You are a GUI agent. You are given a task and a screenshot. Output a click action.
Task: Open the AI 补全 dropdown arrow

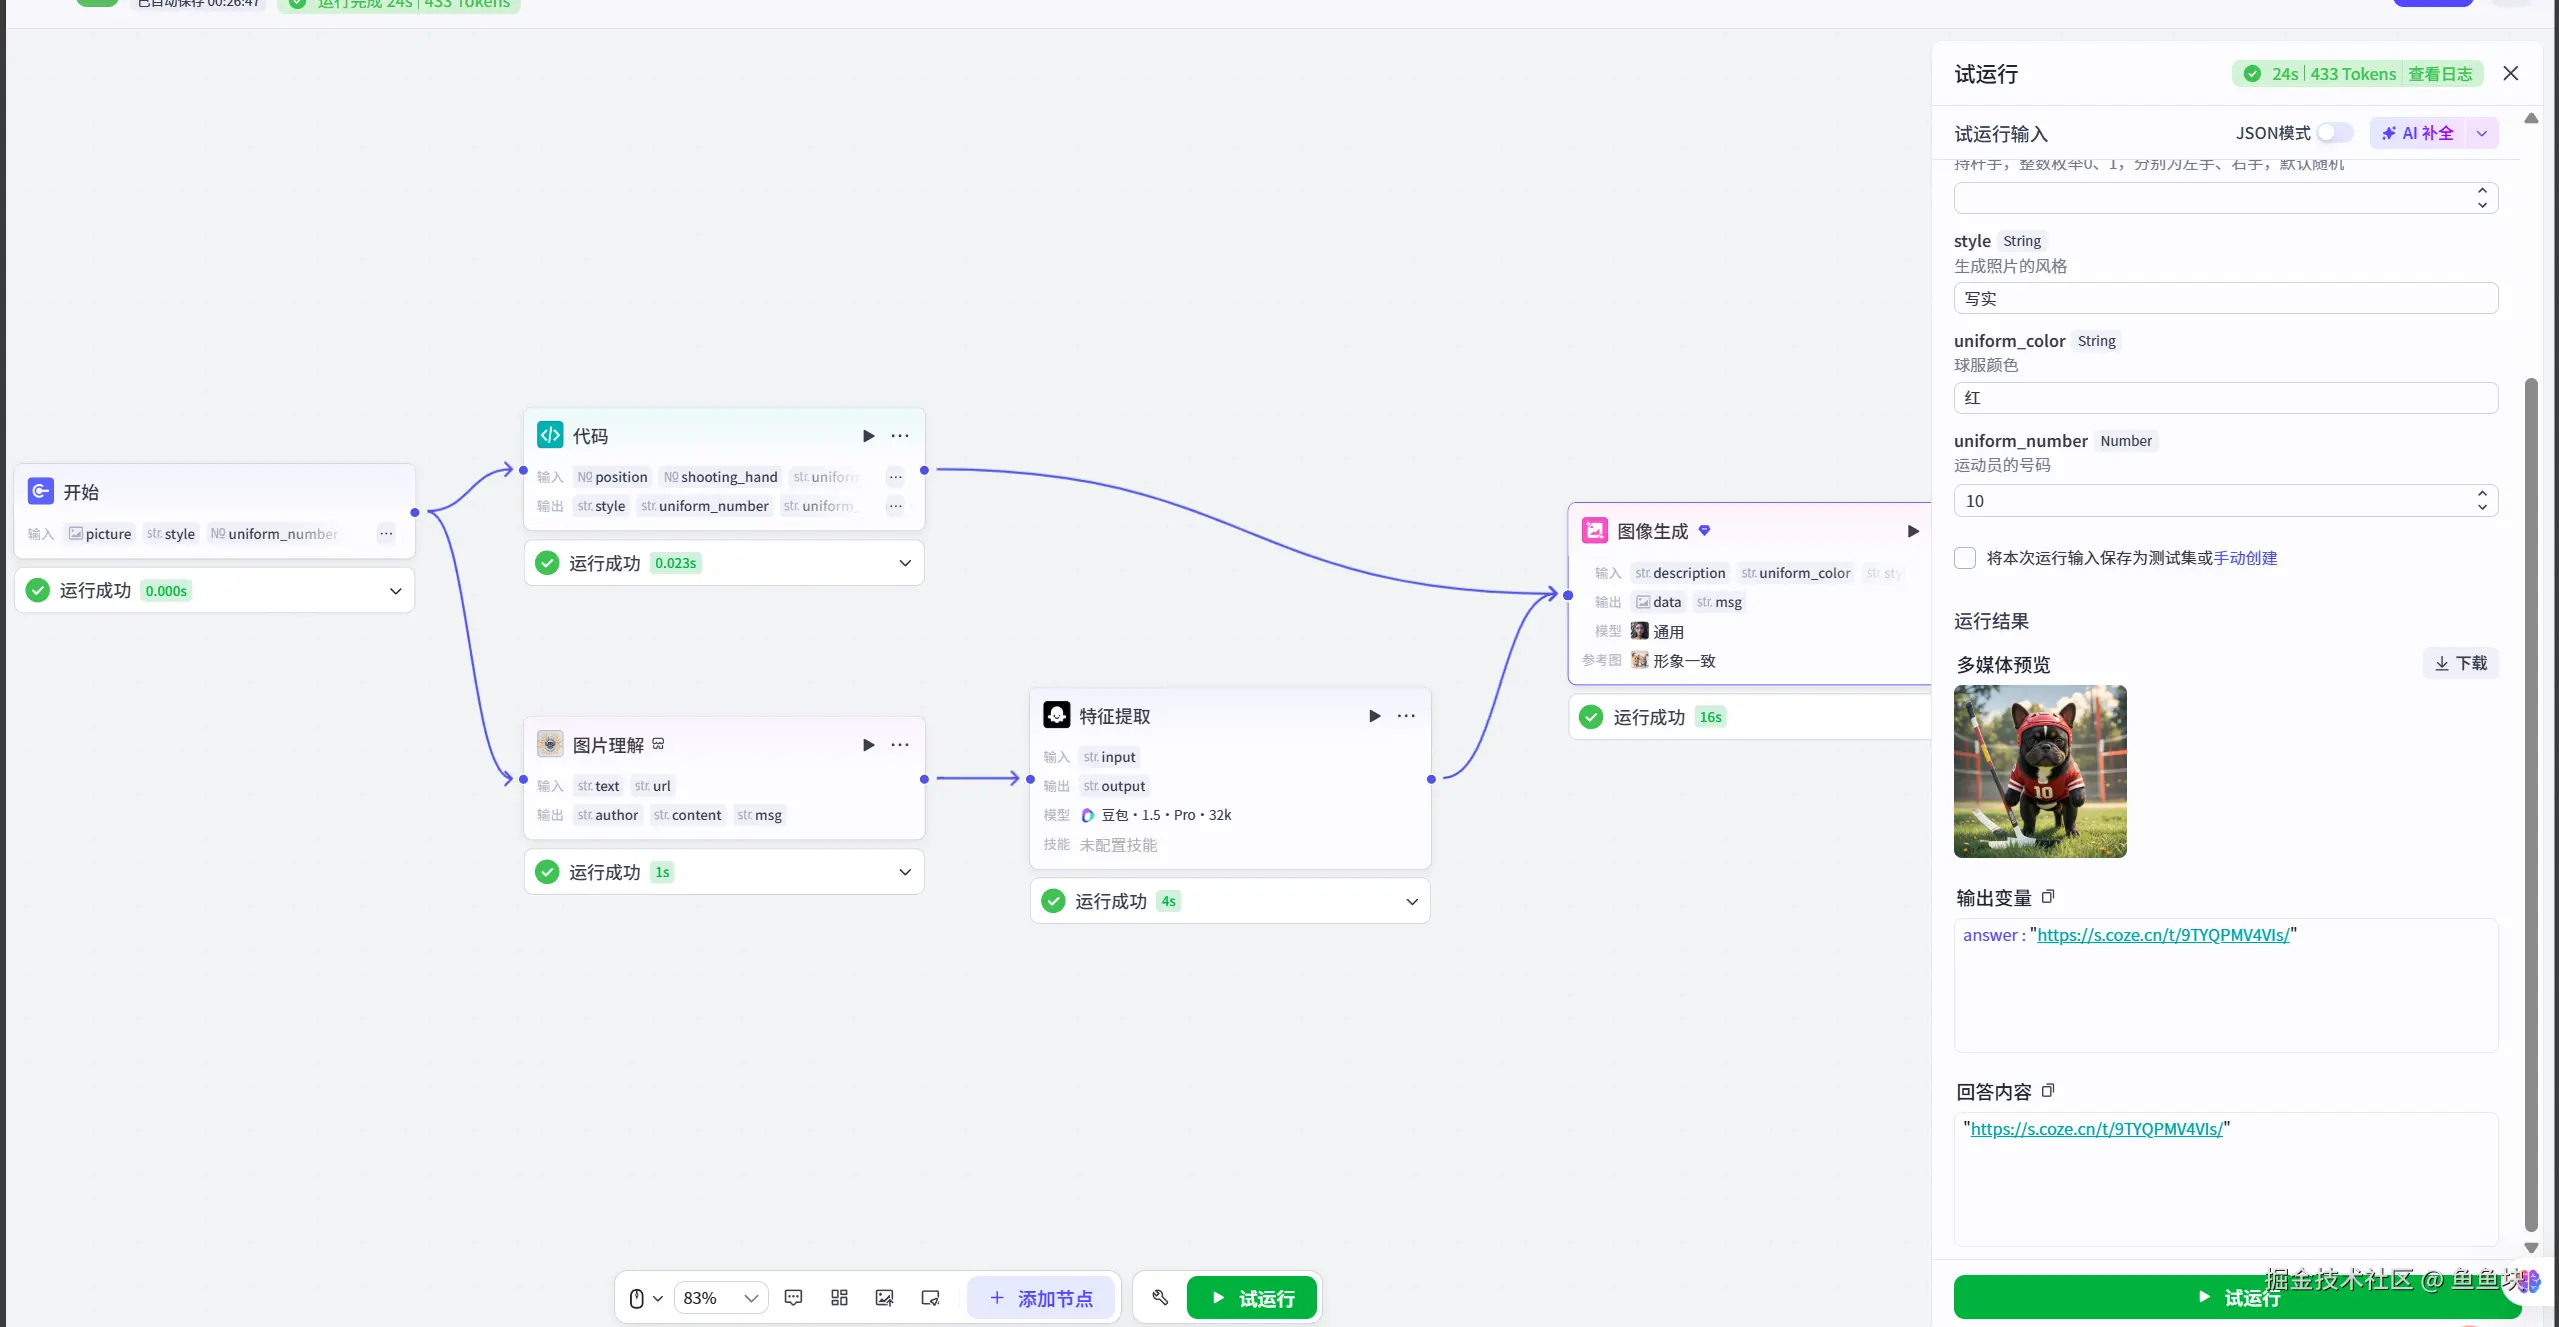2482,133
